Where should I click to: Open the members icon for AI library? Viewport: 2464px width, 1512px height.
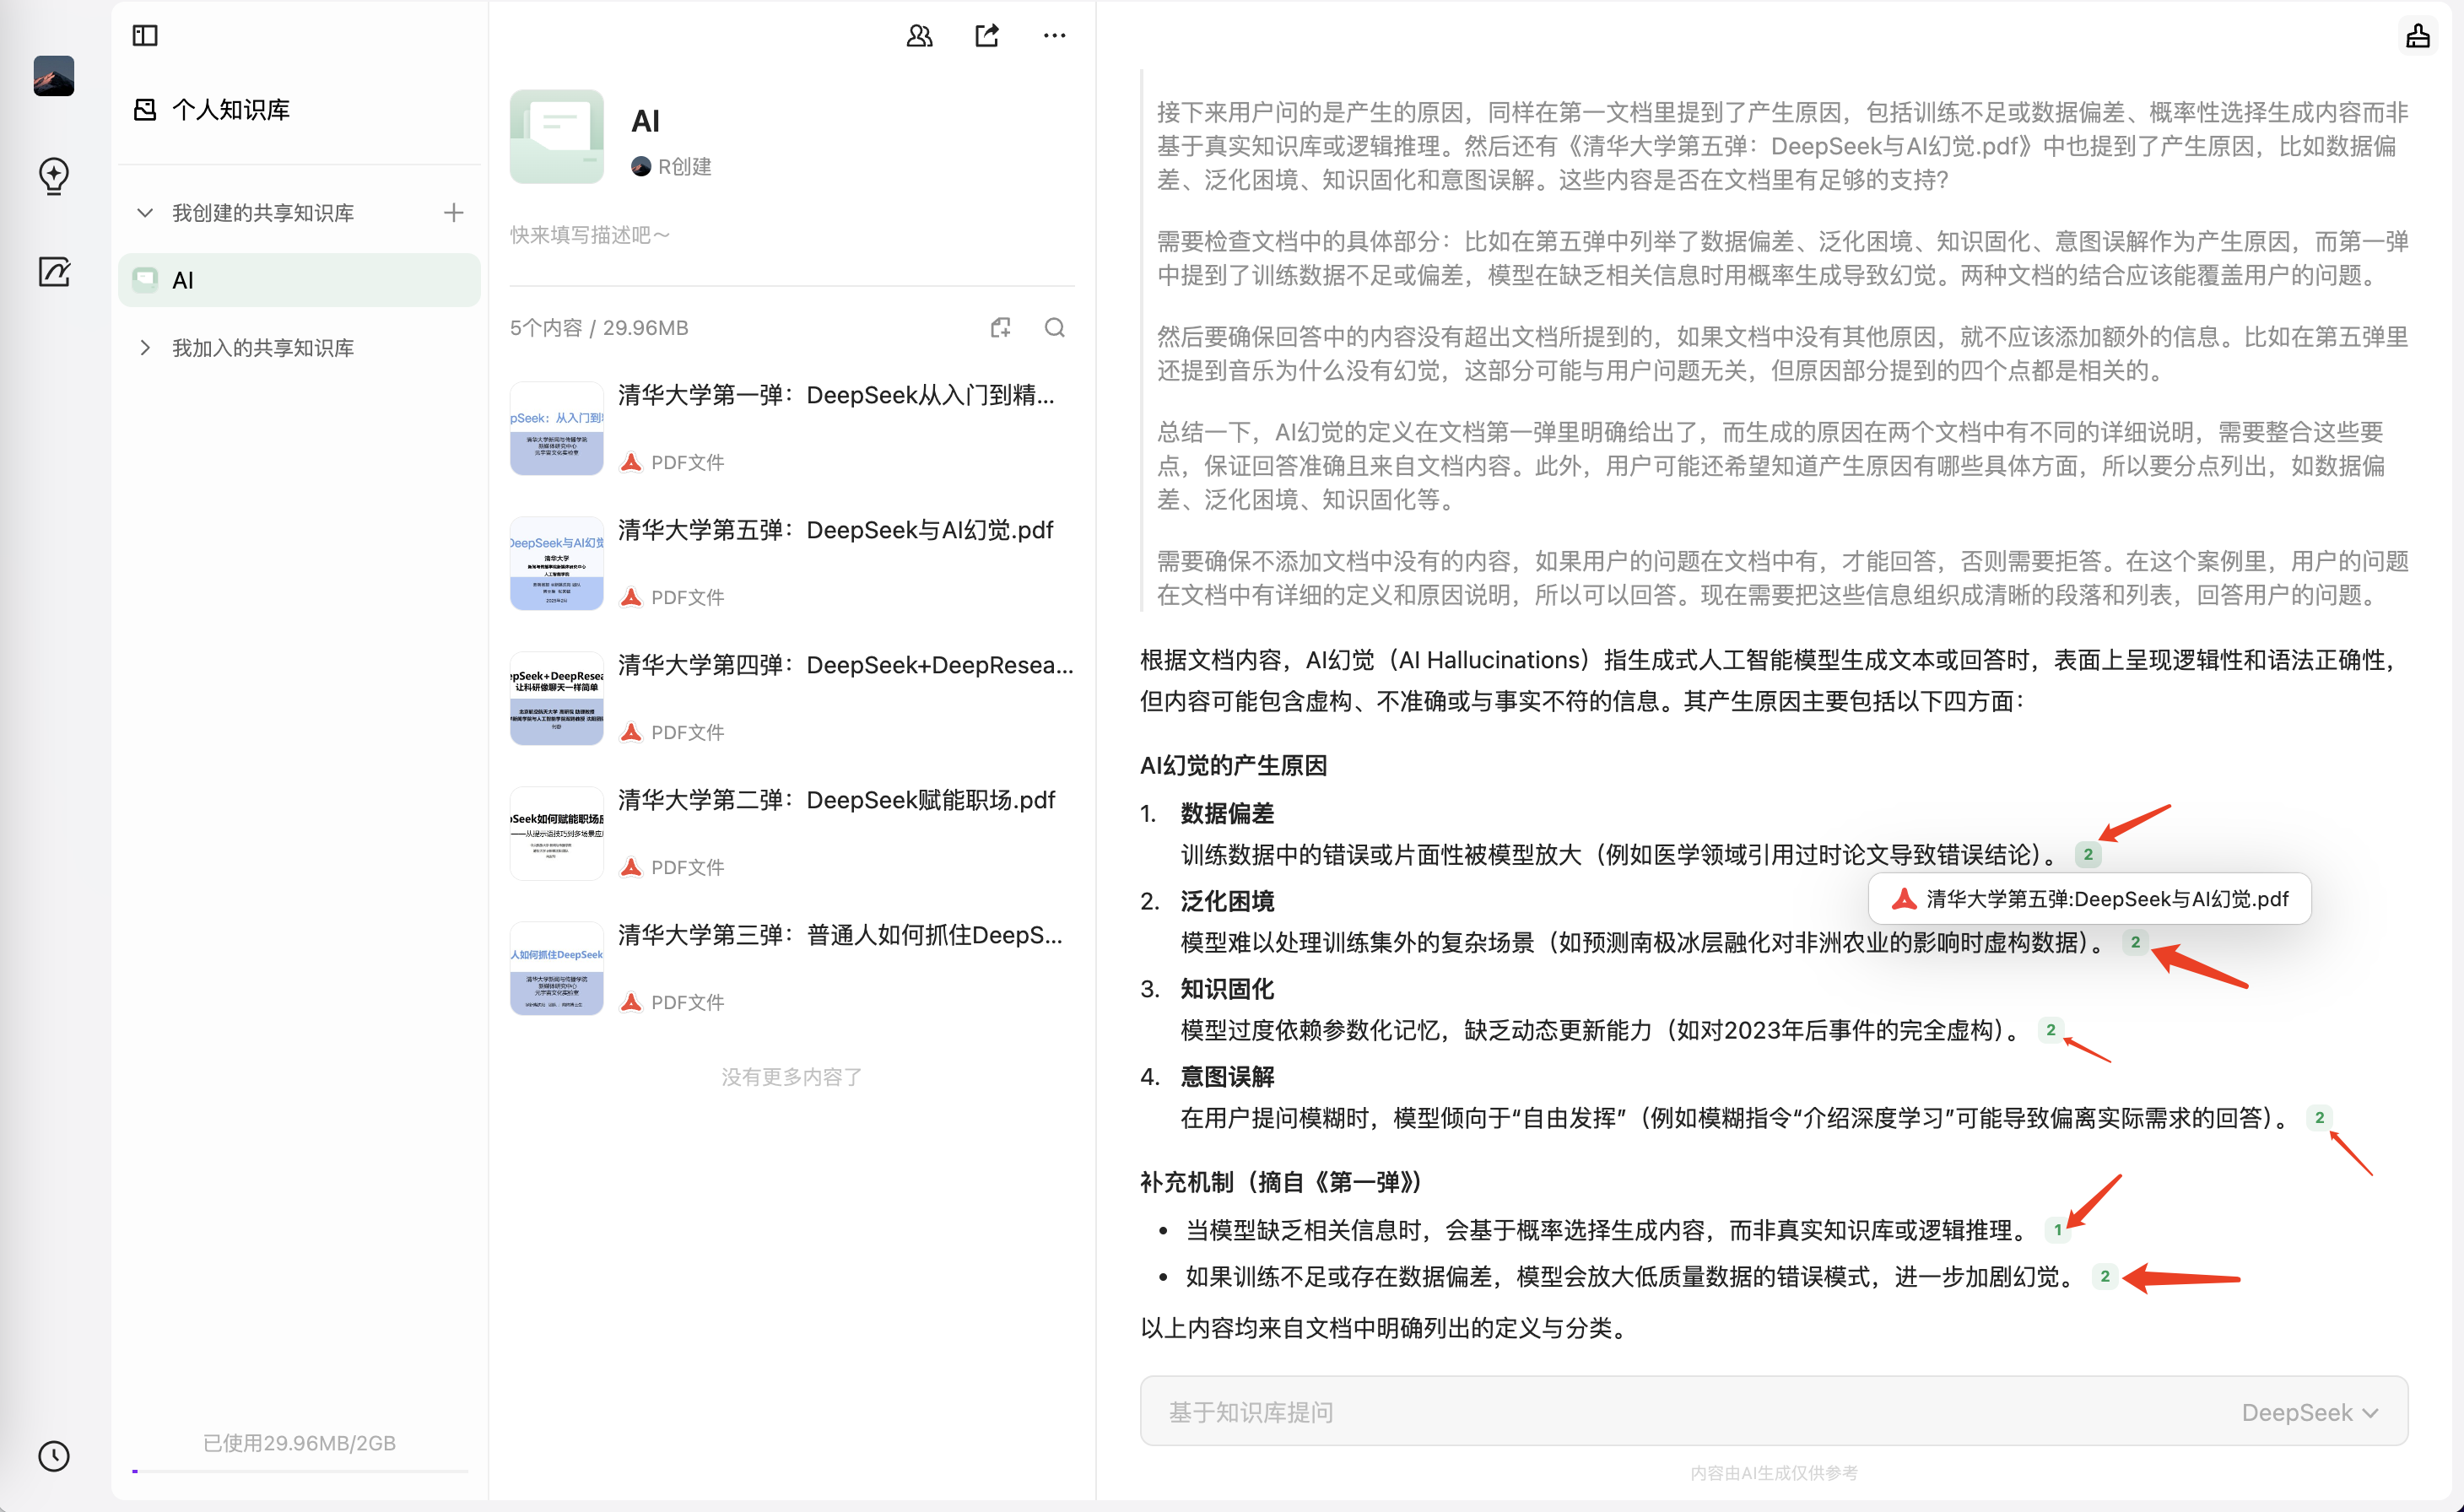click(x=919, y=36)
